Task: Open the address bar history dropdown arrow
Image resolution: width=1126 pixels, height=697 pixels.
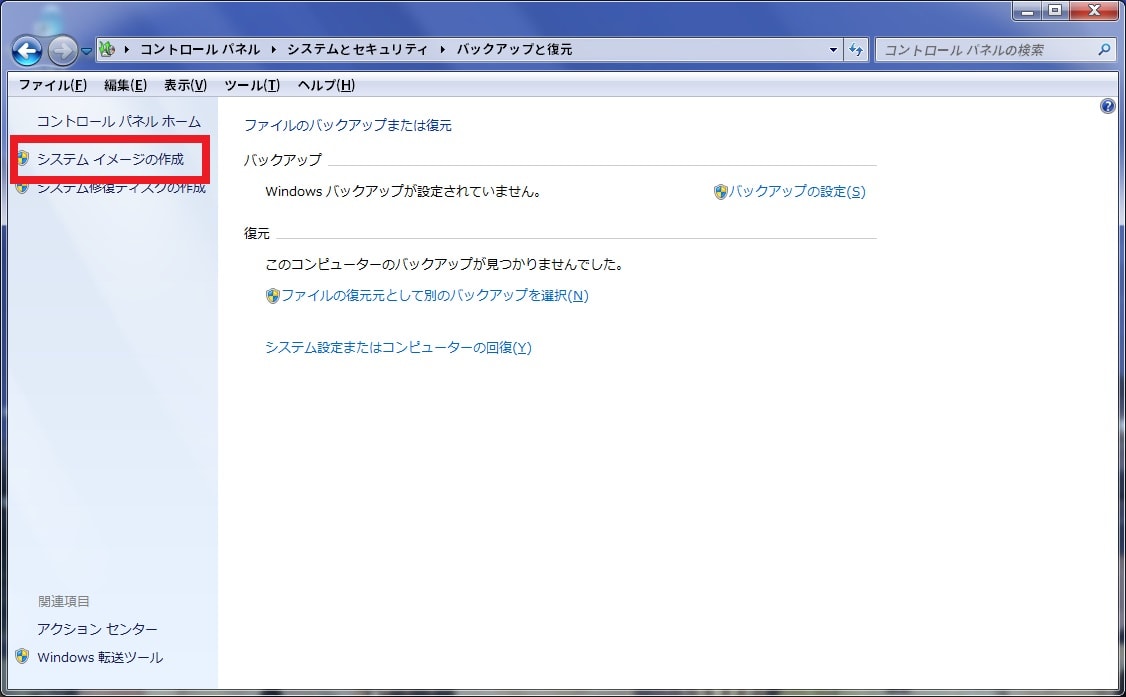Action: coord(834,50)
